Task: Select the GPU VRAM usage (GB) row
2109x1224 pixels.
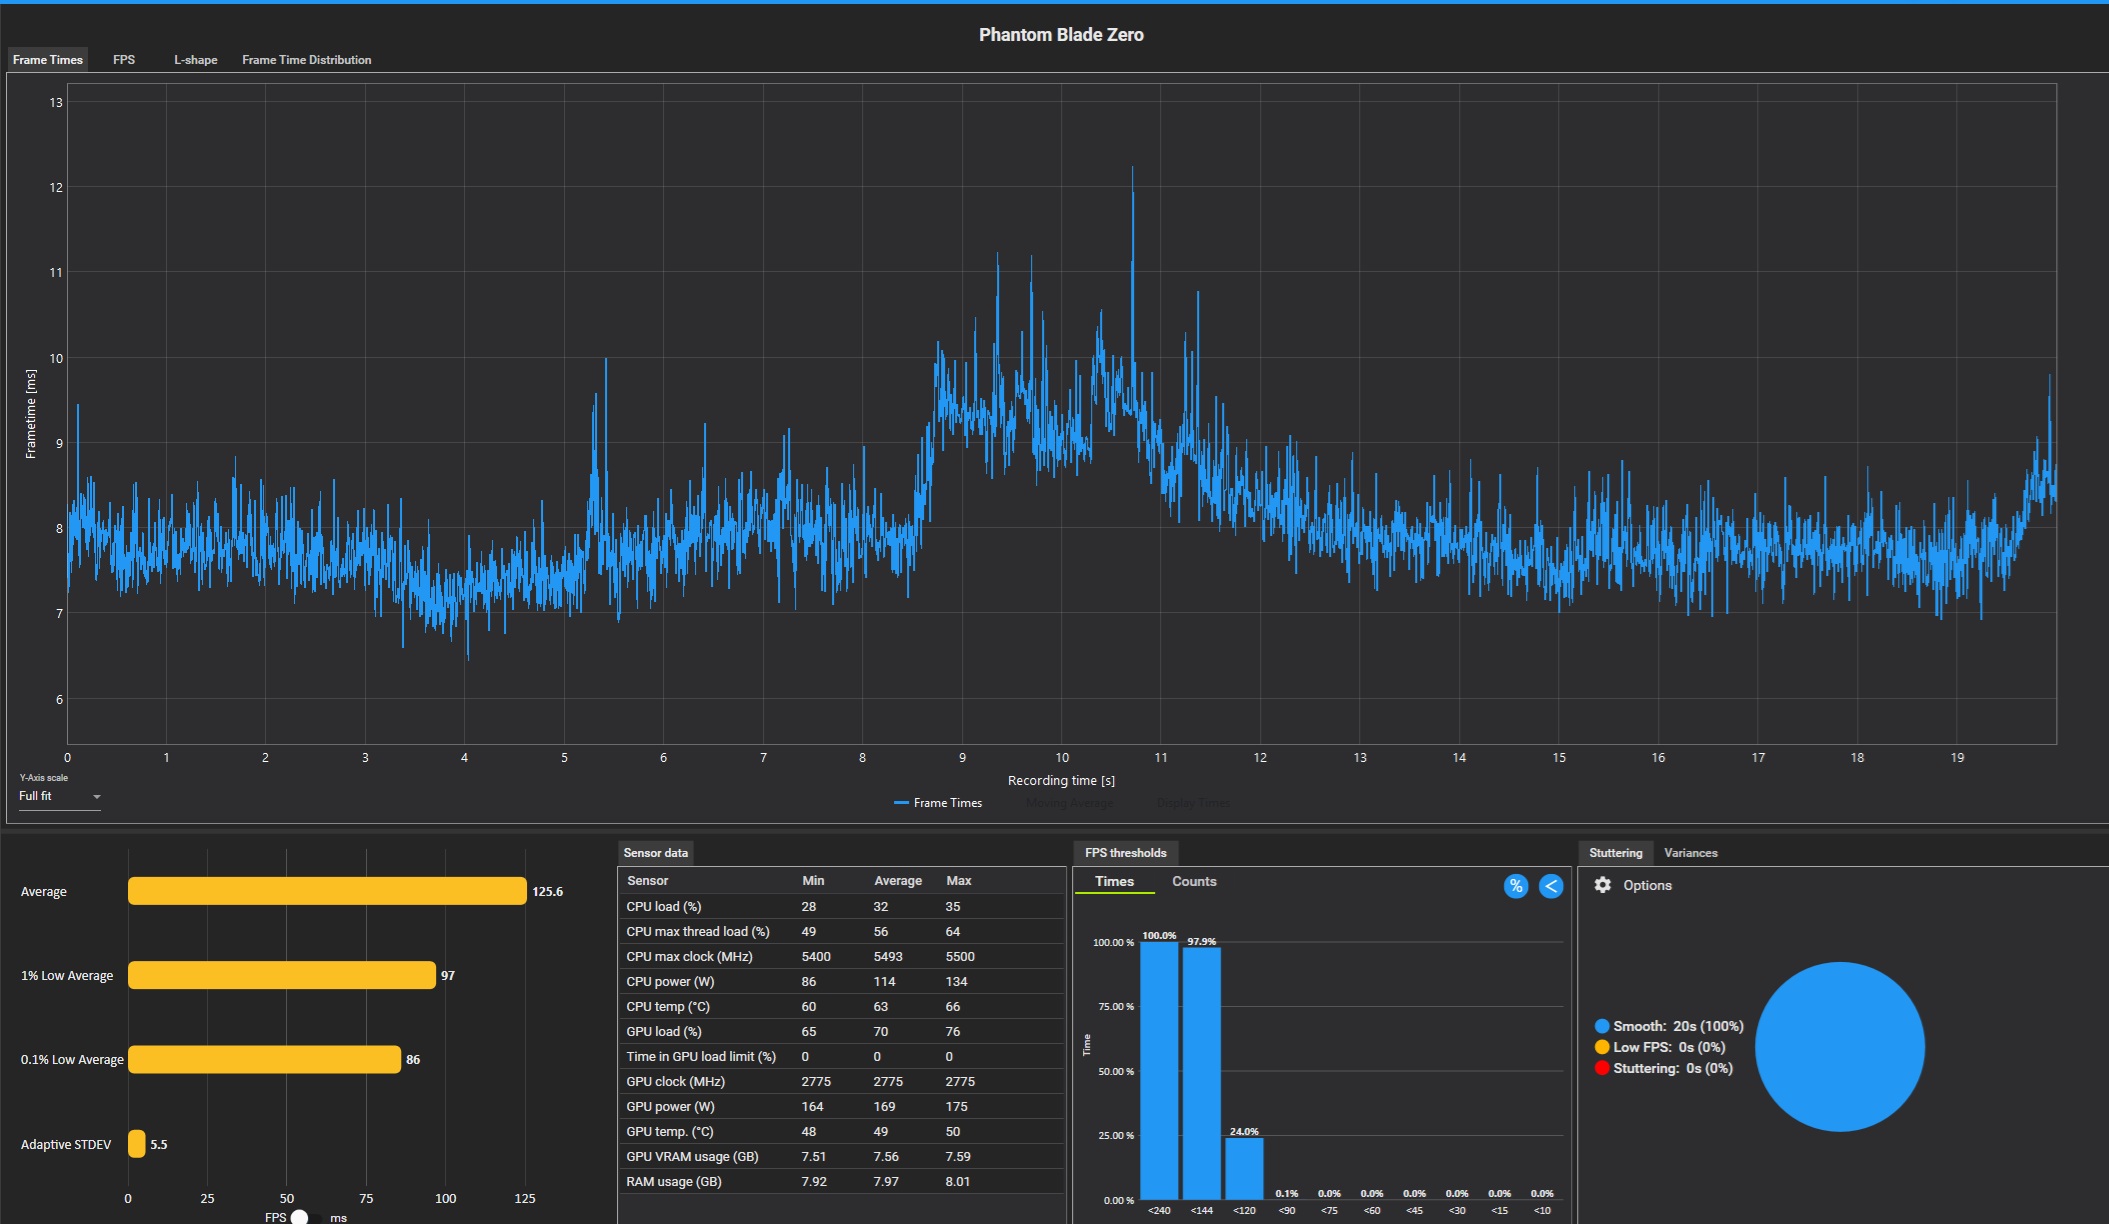Action: point(842,1156)
